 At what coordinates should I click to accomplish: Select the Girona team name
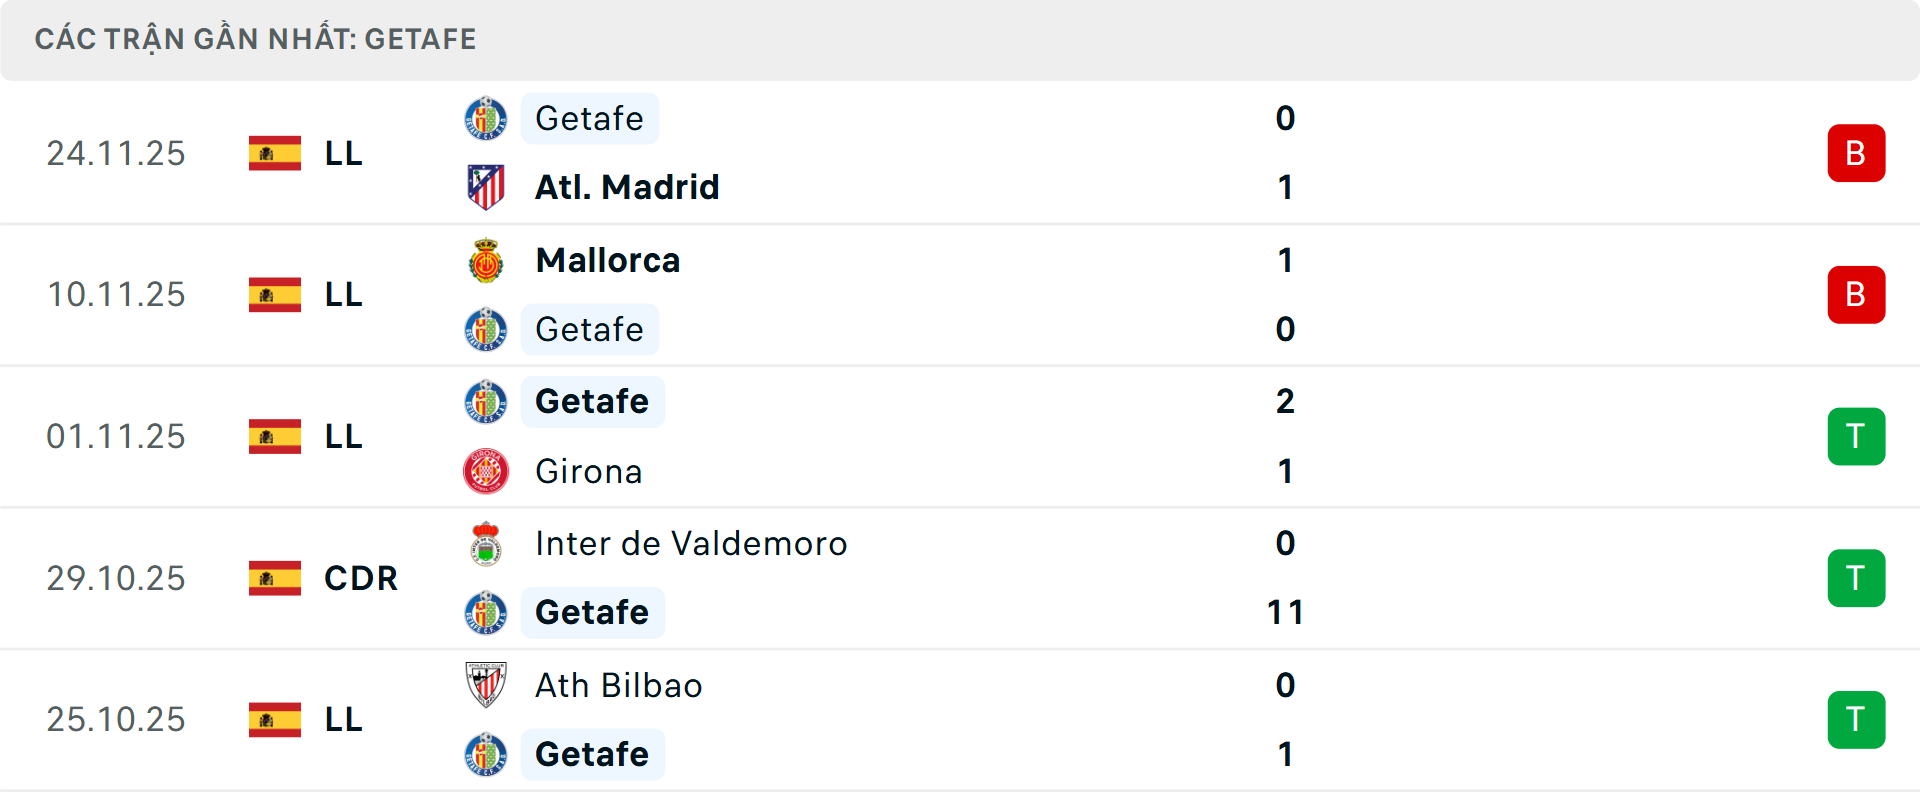point(588,471)
